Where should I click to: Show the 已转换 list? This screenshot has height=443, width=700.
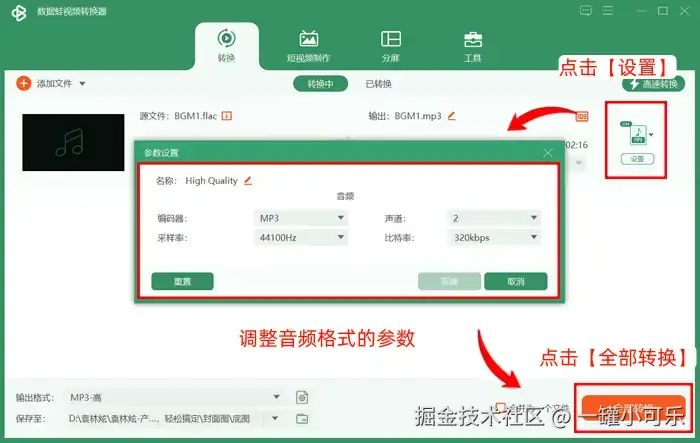pos(379,84)
